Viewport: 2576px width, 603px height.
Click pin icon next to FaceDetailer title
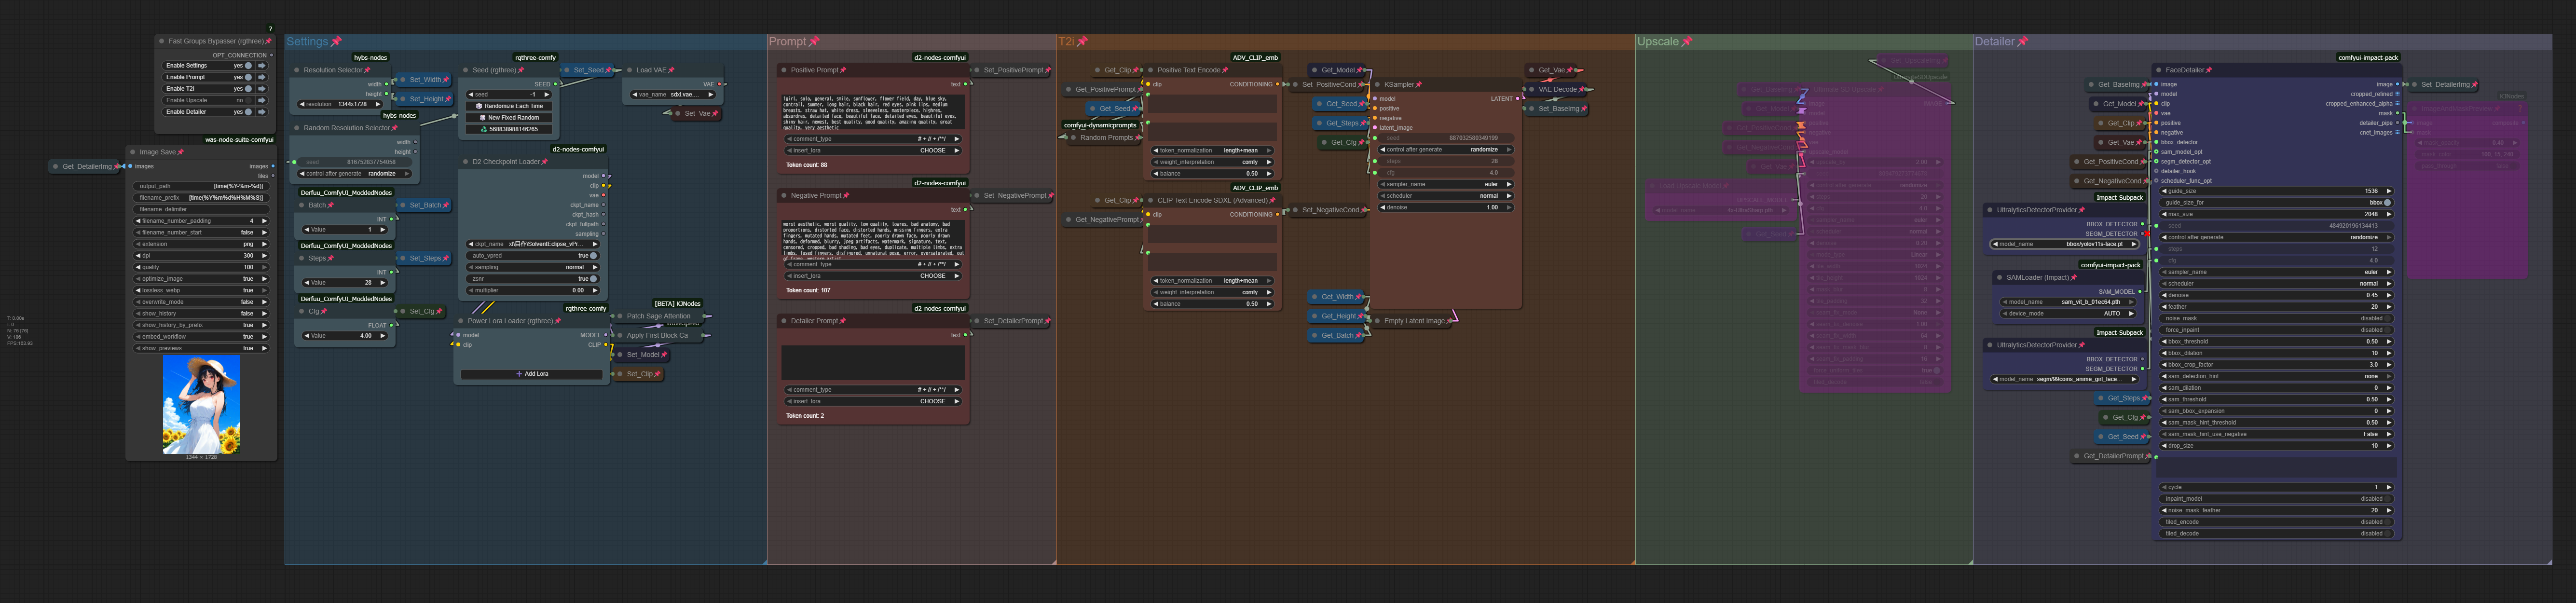coord(2208,70)
